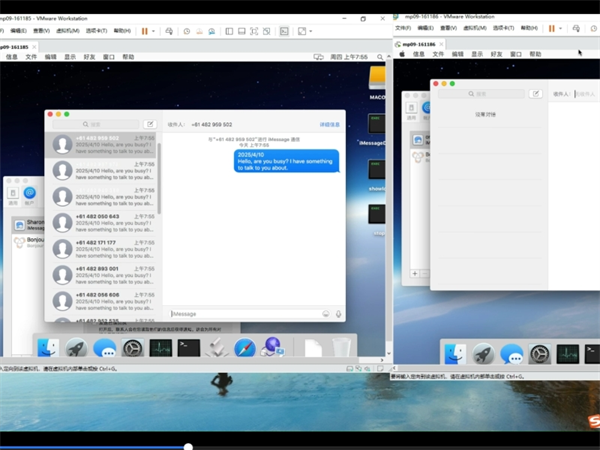
Task: Launch Activity Monitor in left VM dock
Action: pos(161,348)
